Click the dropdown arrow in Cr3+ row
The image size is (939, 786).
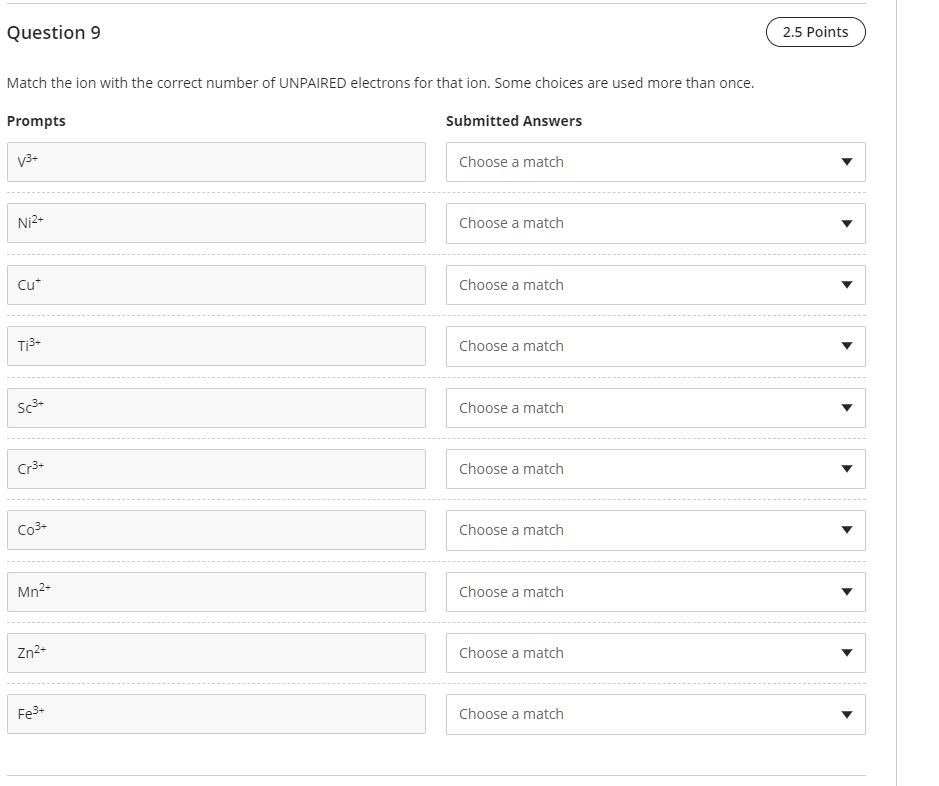coord(846,469)
